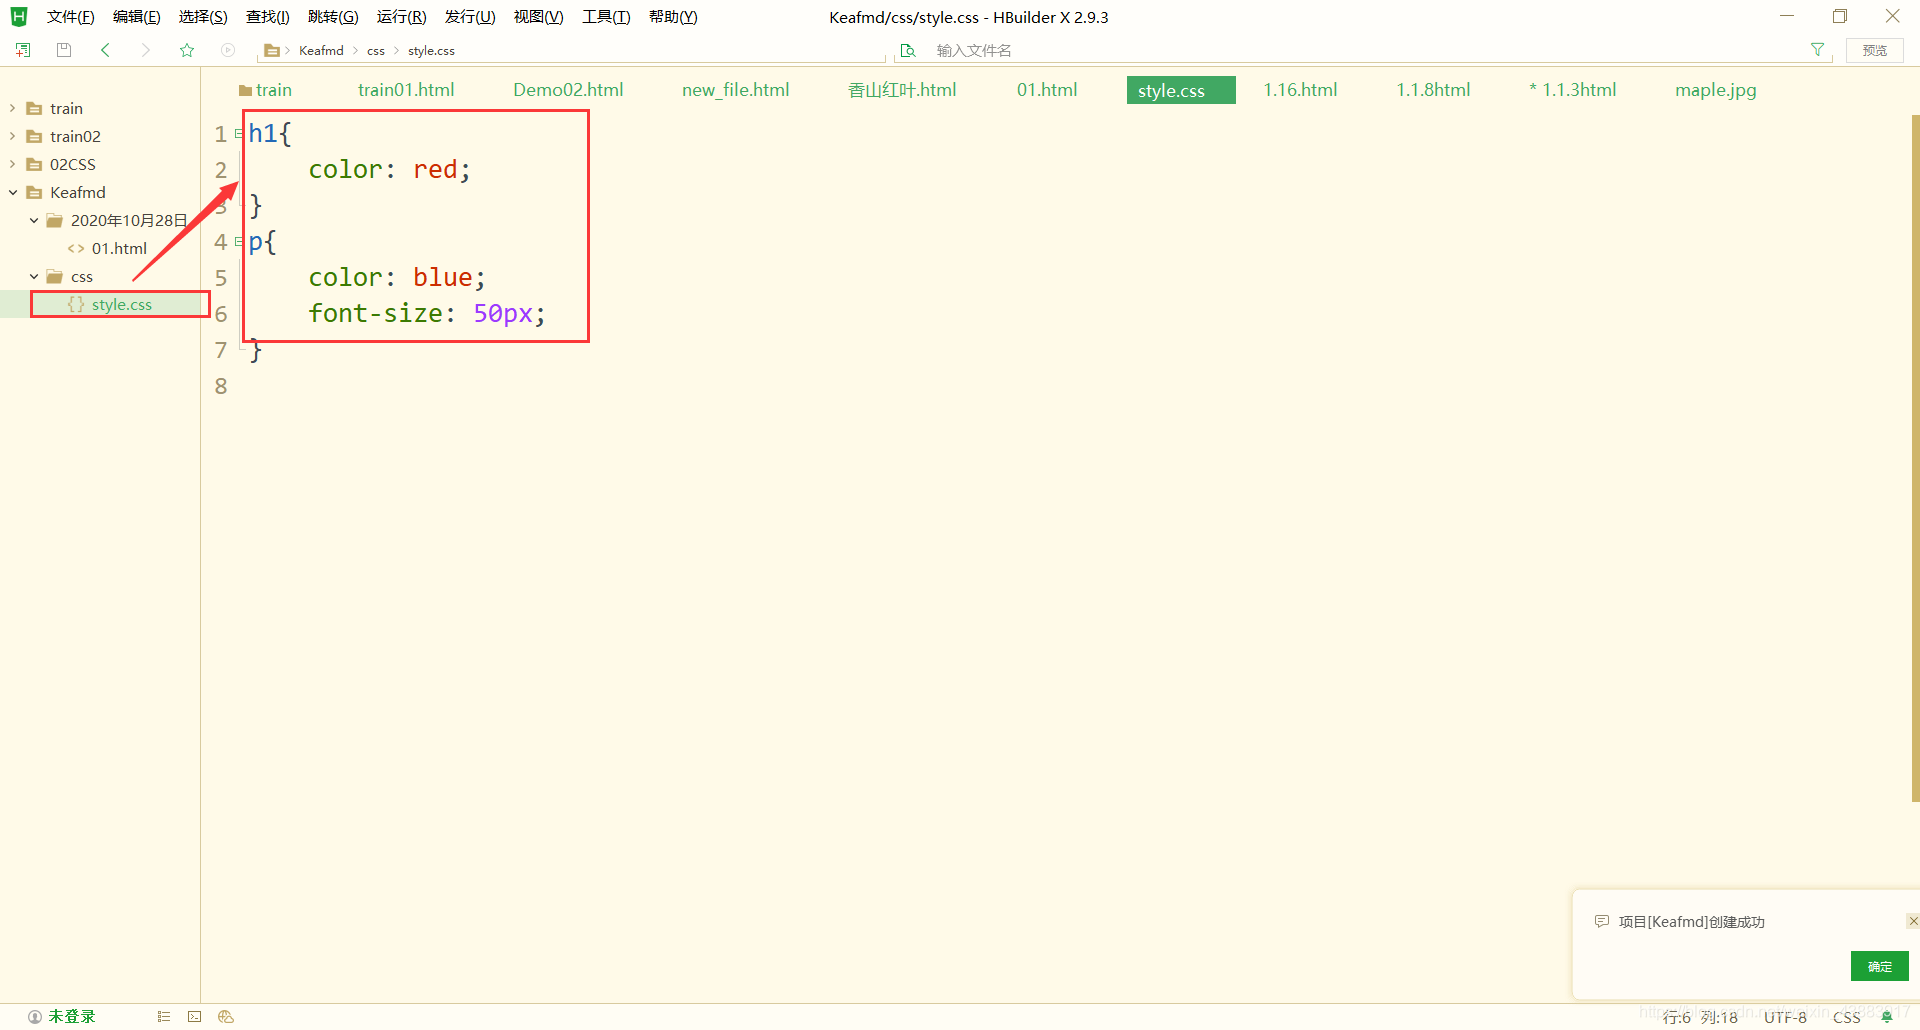Click the run play icon in toolbar
This screenshot has height=1030, width=1920.
pos(228,50)
